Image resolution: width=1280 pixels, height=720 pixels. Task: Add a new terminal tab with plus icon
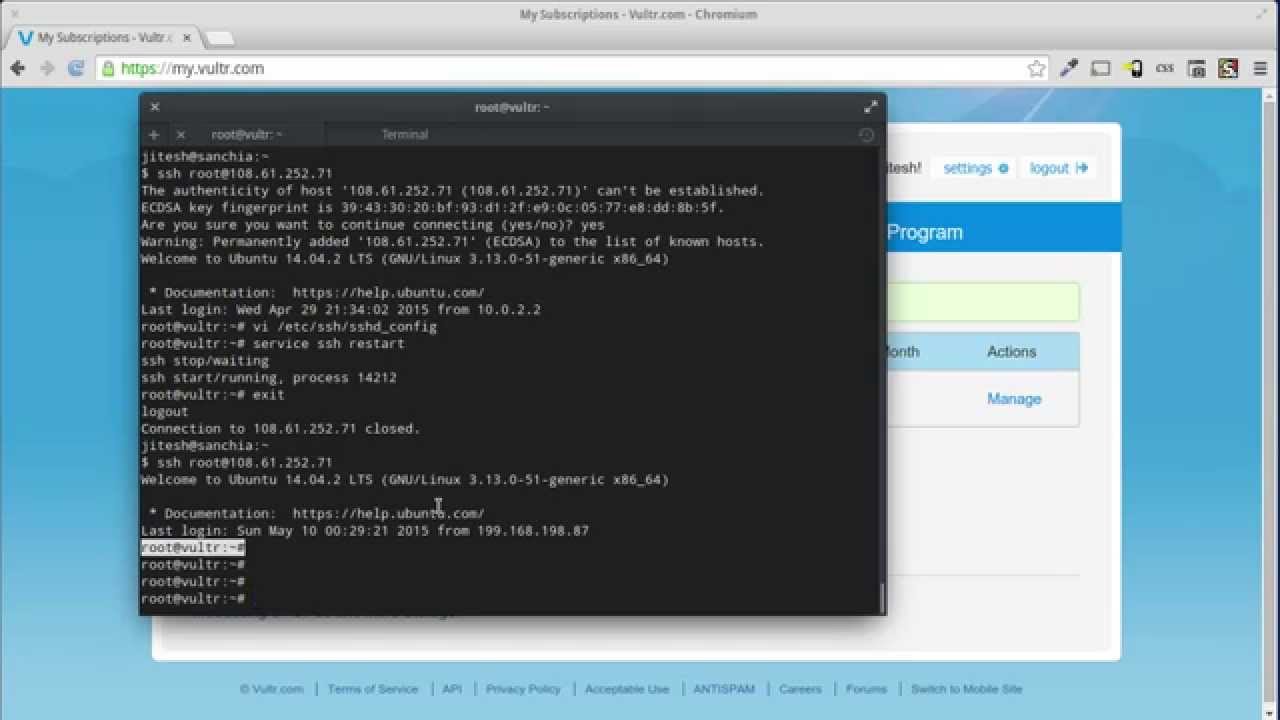coord(153,134)
